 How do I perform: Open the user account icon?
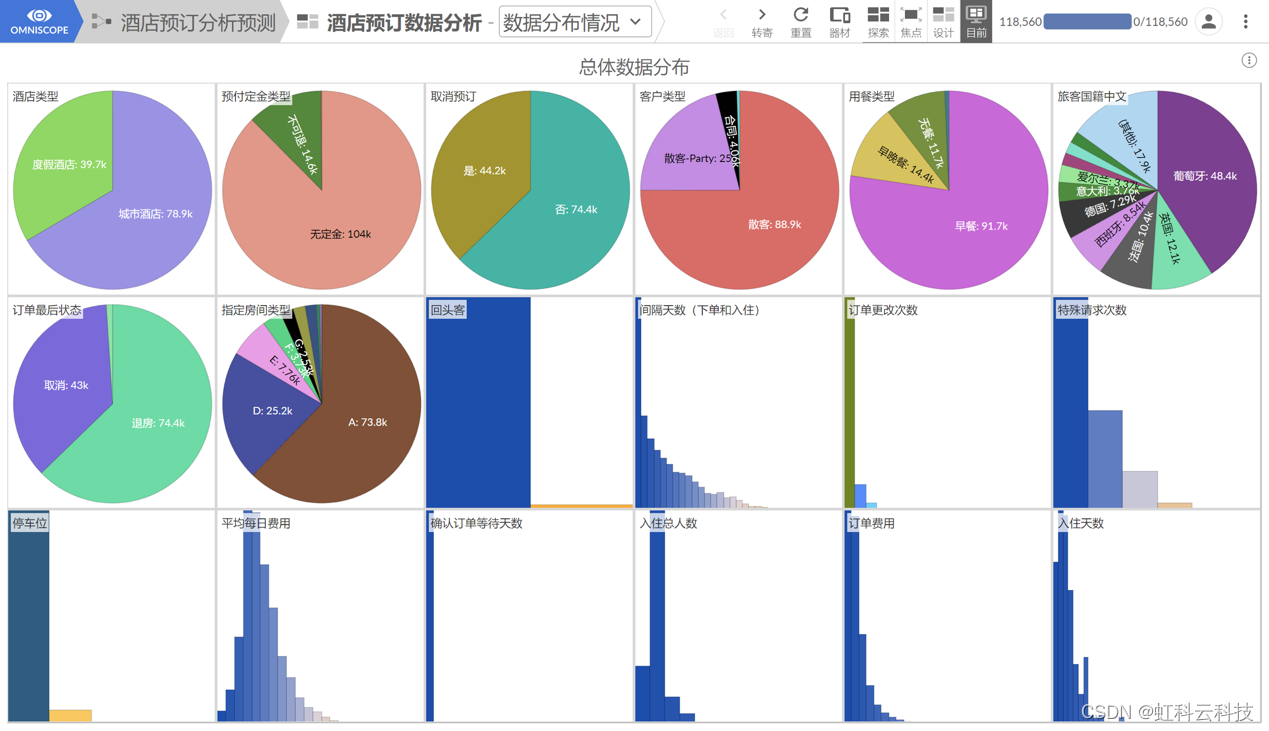click(x=1208, y=21)
